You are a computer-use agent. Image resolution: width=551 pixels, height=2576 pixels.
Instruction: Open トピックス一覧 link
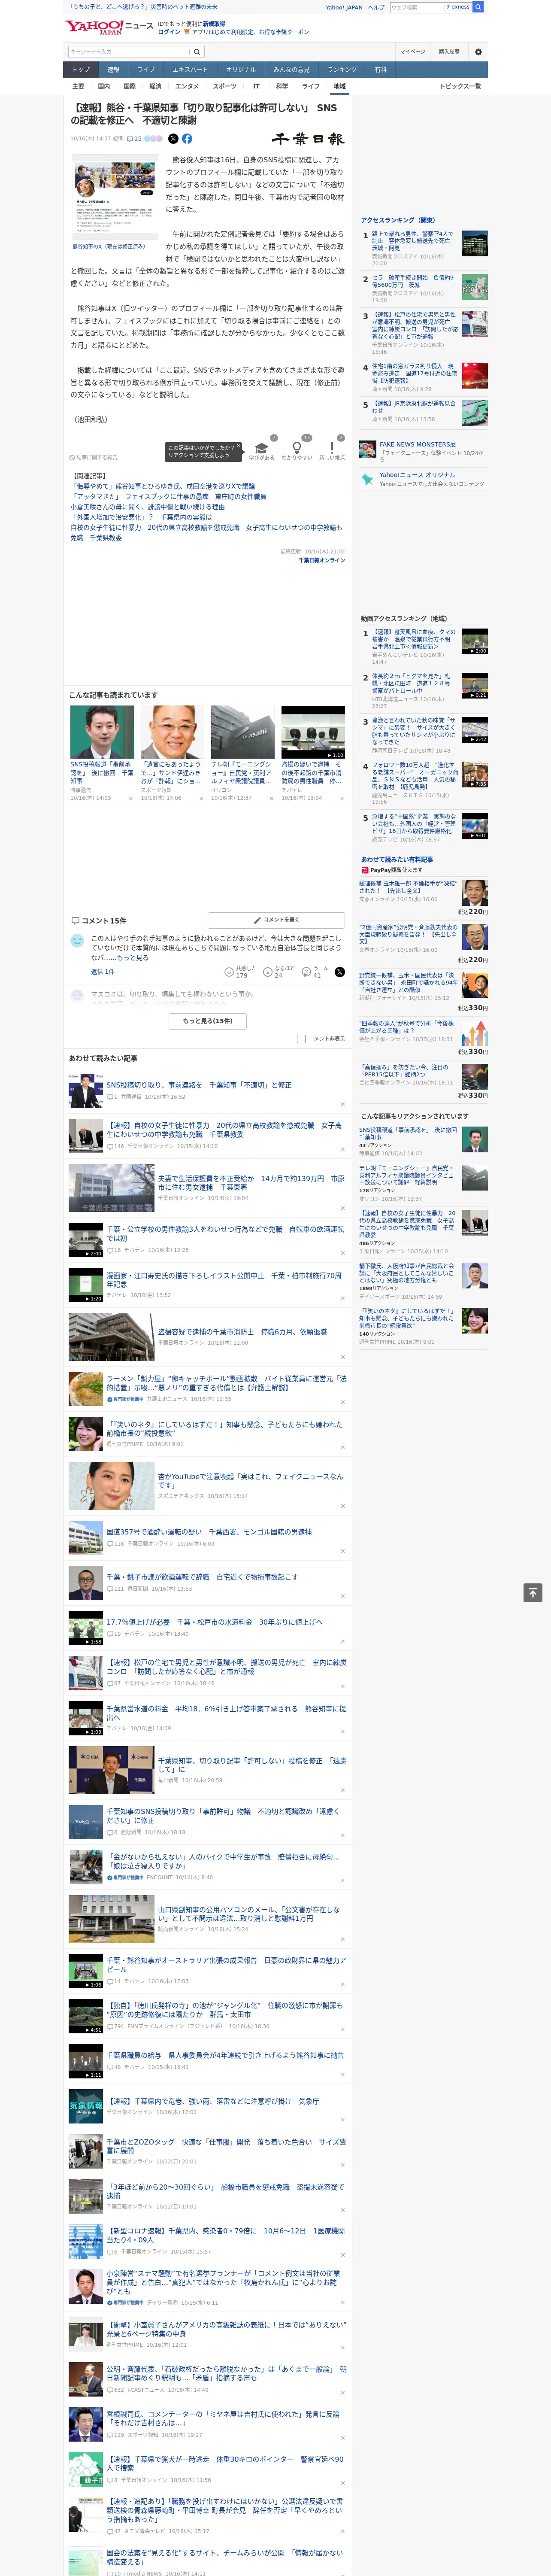pyautogui.click(x=460, y=86)
